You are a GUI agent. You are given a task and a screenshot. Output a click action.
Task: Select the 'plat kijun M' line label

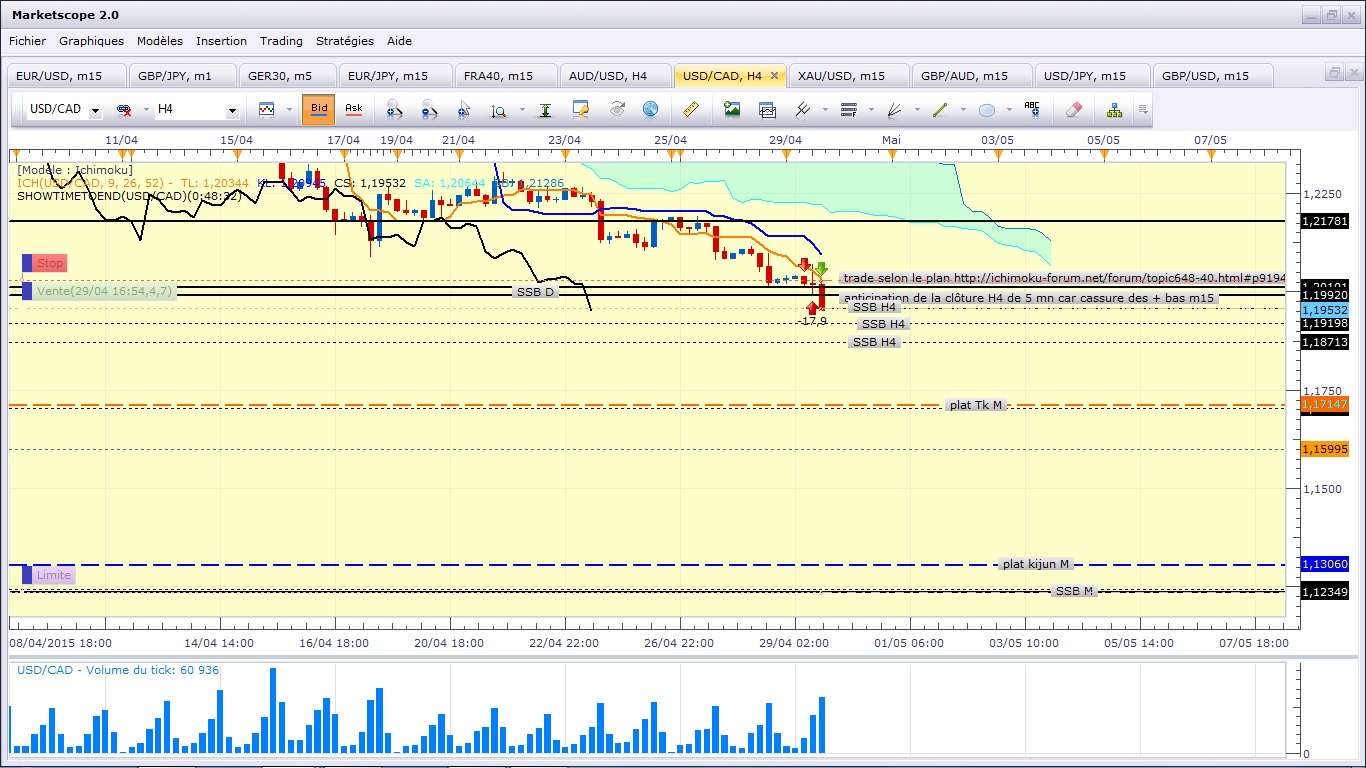click(1037, 564)
